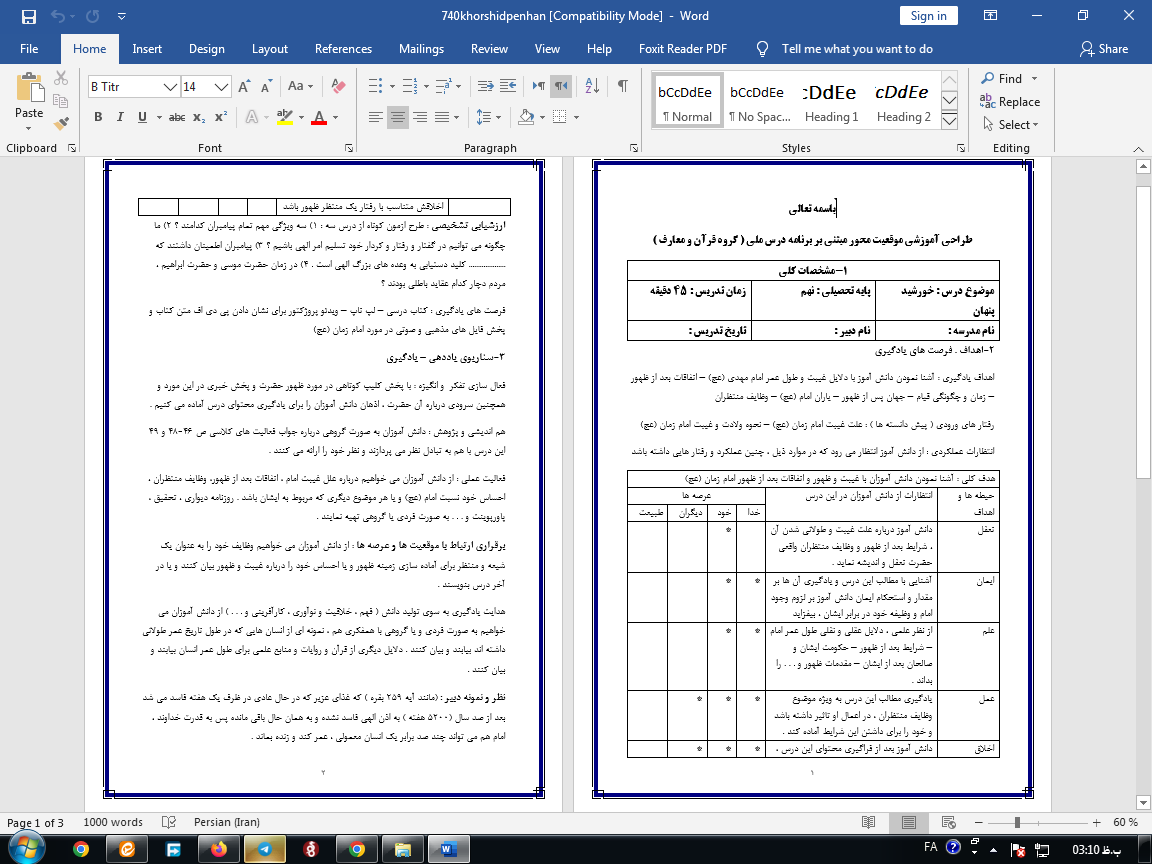Screen dimensions: 1152x864
Task: Open Firefox from the Windows taskbar
Action: click(218, 849)
